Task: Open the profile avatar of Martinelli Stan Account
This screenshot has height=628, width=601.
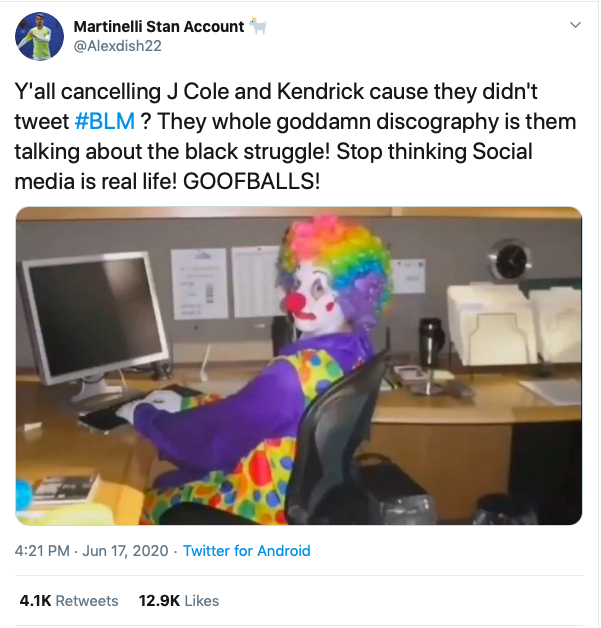Action: pyautogui.click(x=39, y=36)
